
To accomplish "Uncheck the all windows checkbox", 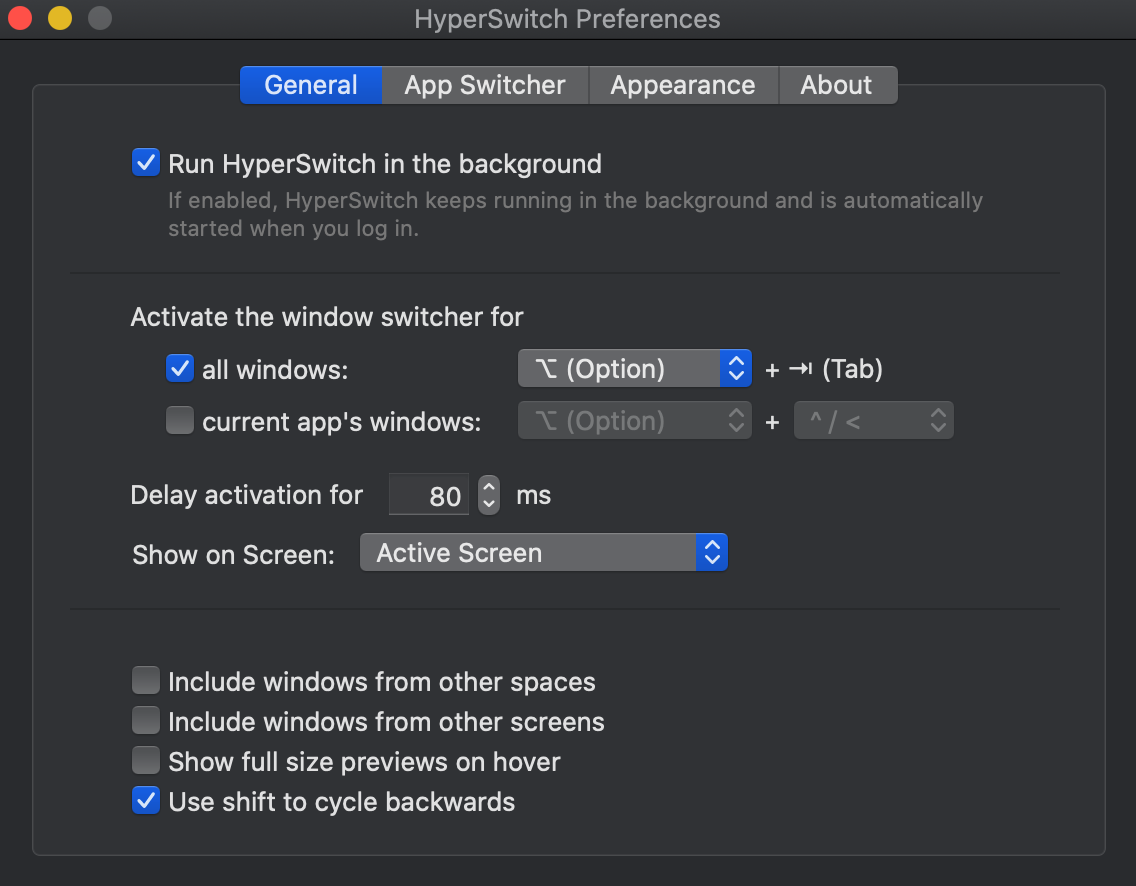I will [180, 369].
